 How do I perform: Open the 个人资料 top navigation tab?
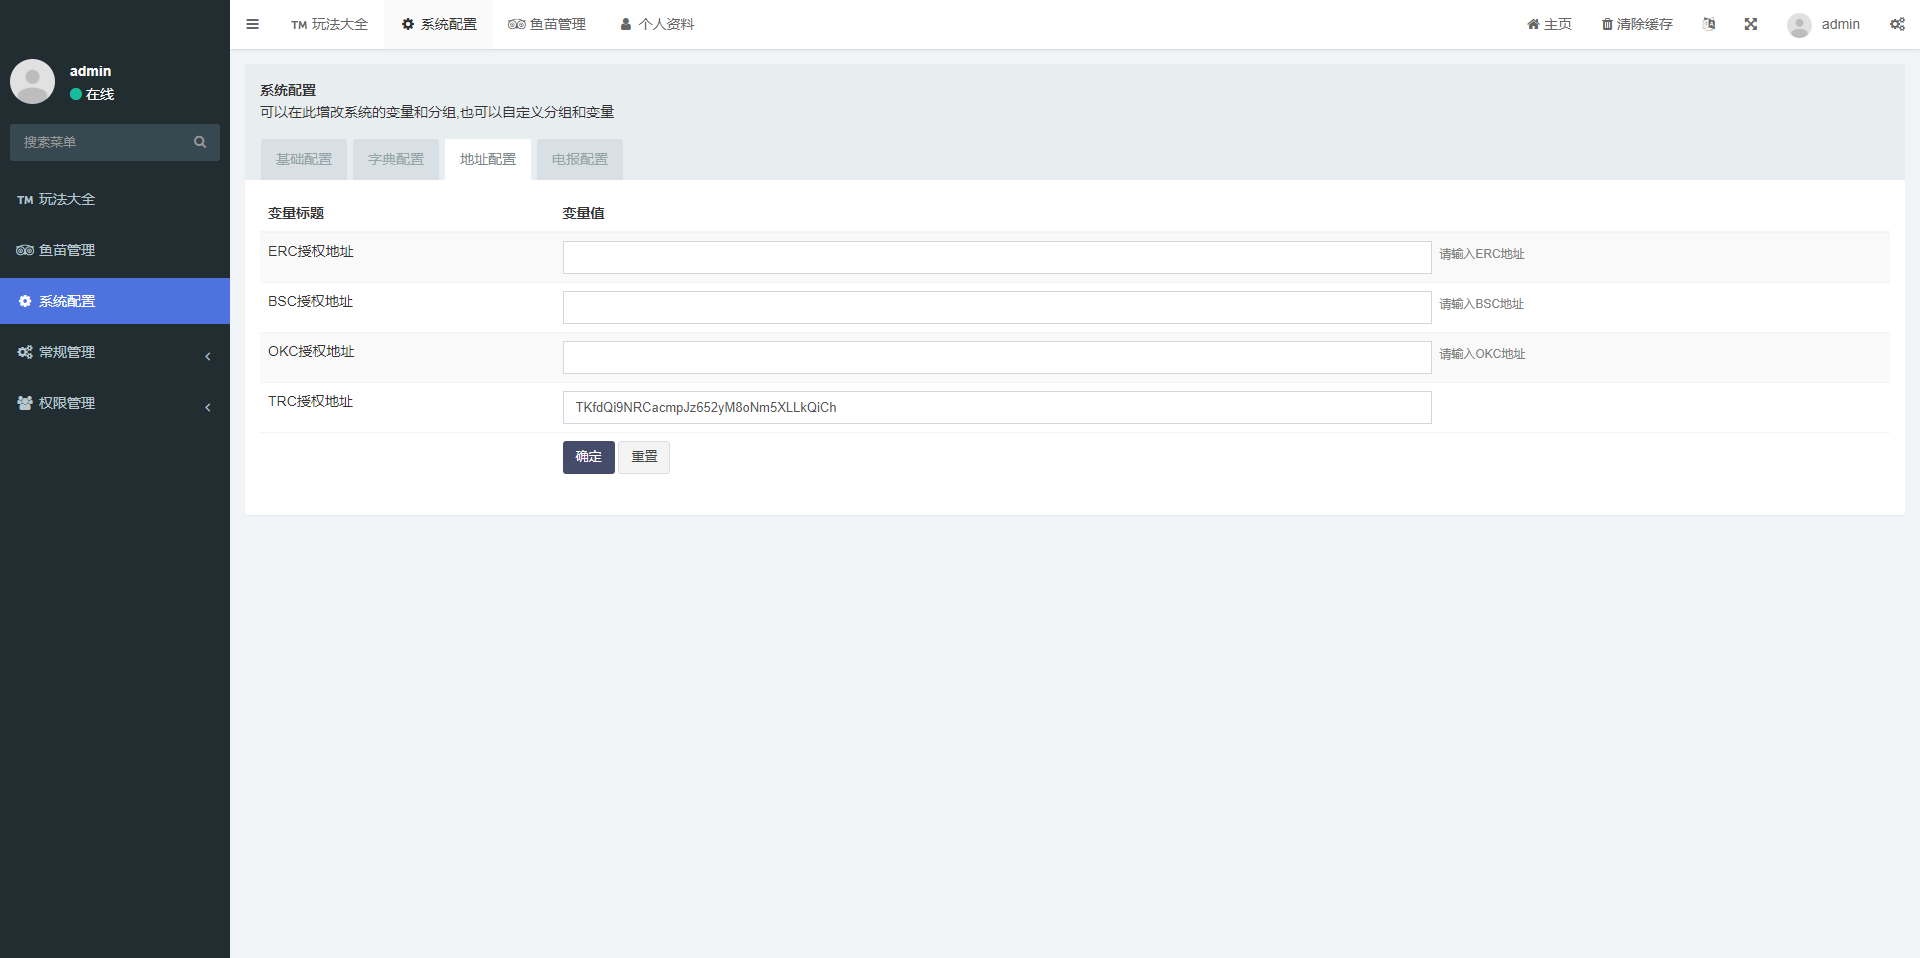(657, 24)
